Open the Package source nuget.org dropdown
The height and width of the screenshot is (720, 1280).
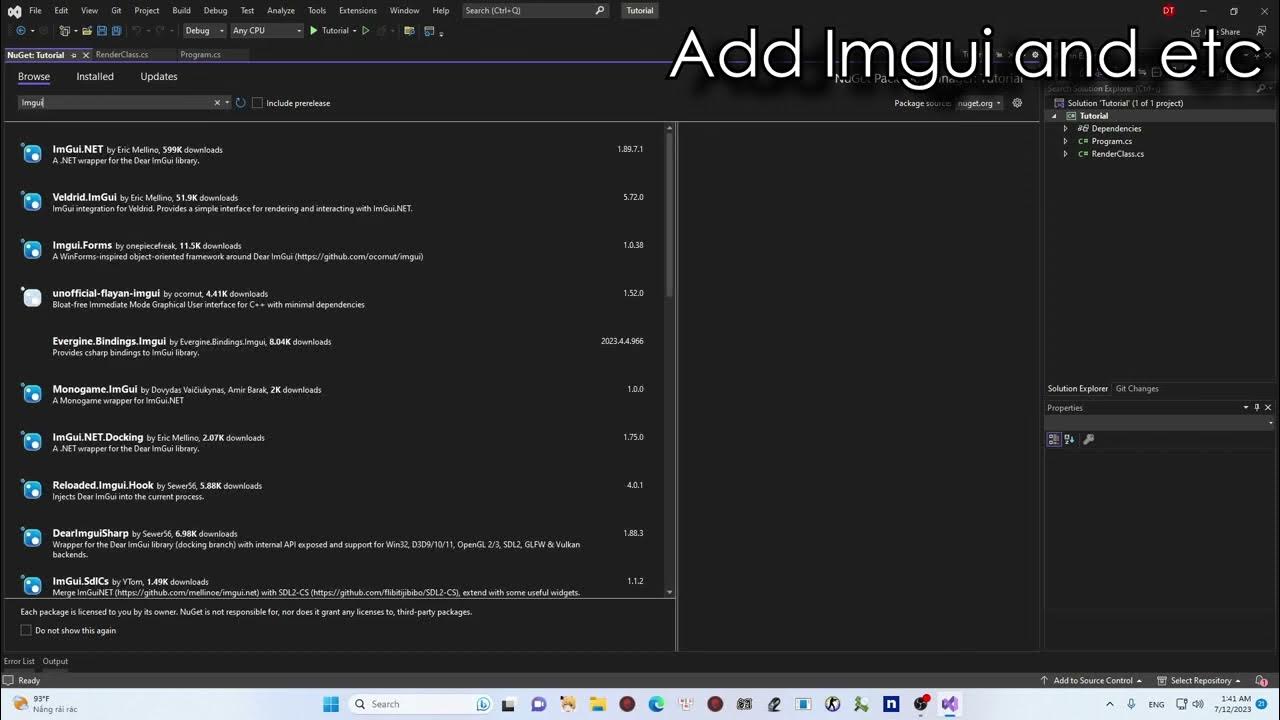979,103
